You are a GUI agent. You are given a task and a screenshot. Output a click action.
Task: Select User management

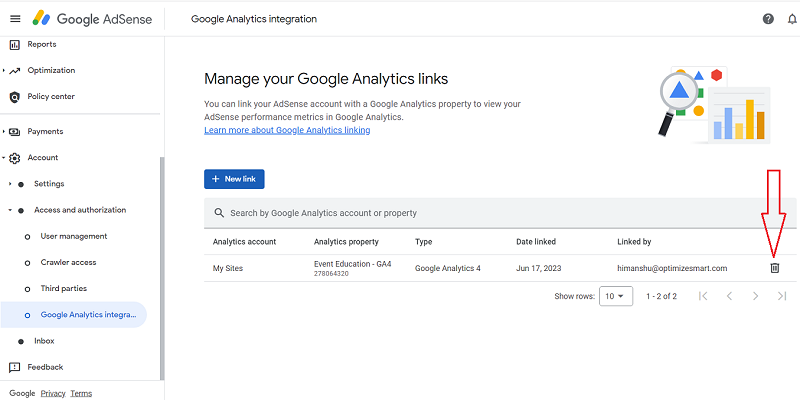pos(74,236)
